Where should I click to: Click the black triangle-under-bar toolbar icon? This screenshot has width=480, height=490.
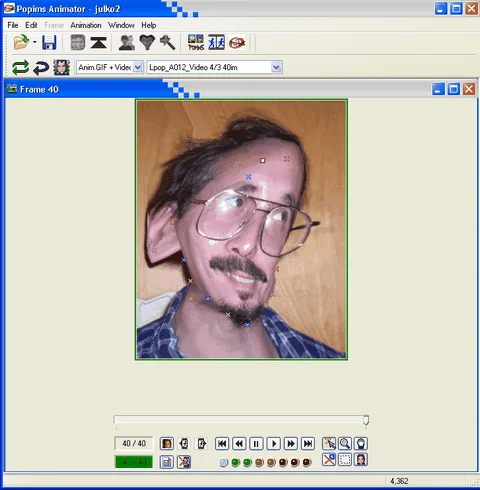point(98,43)
